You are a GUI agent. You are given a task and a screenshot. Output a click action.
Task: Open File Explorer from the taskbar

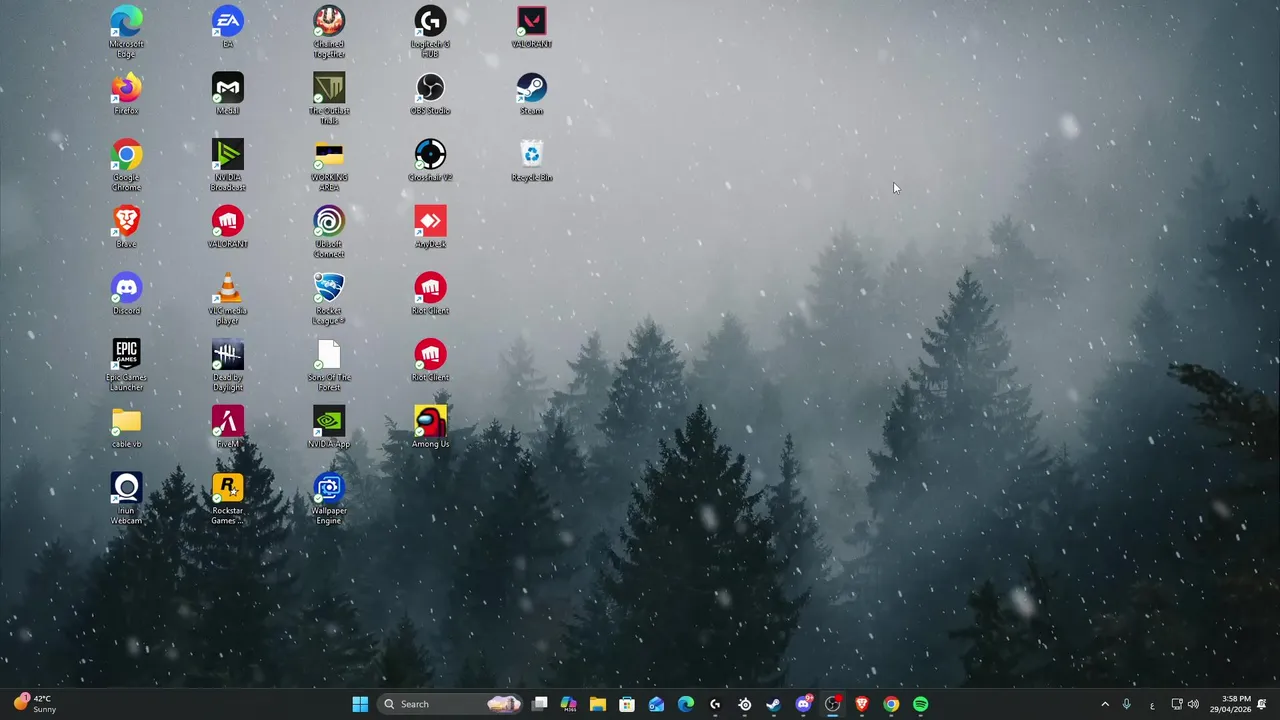(598, 704)
